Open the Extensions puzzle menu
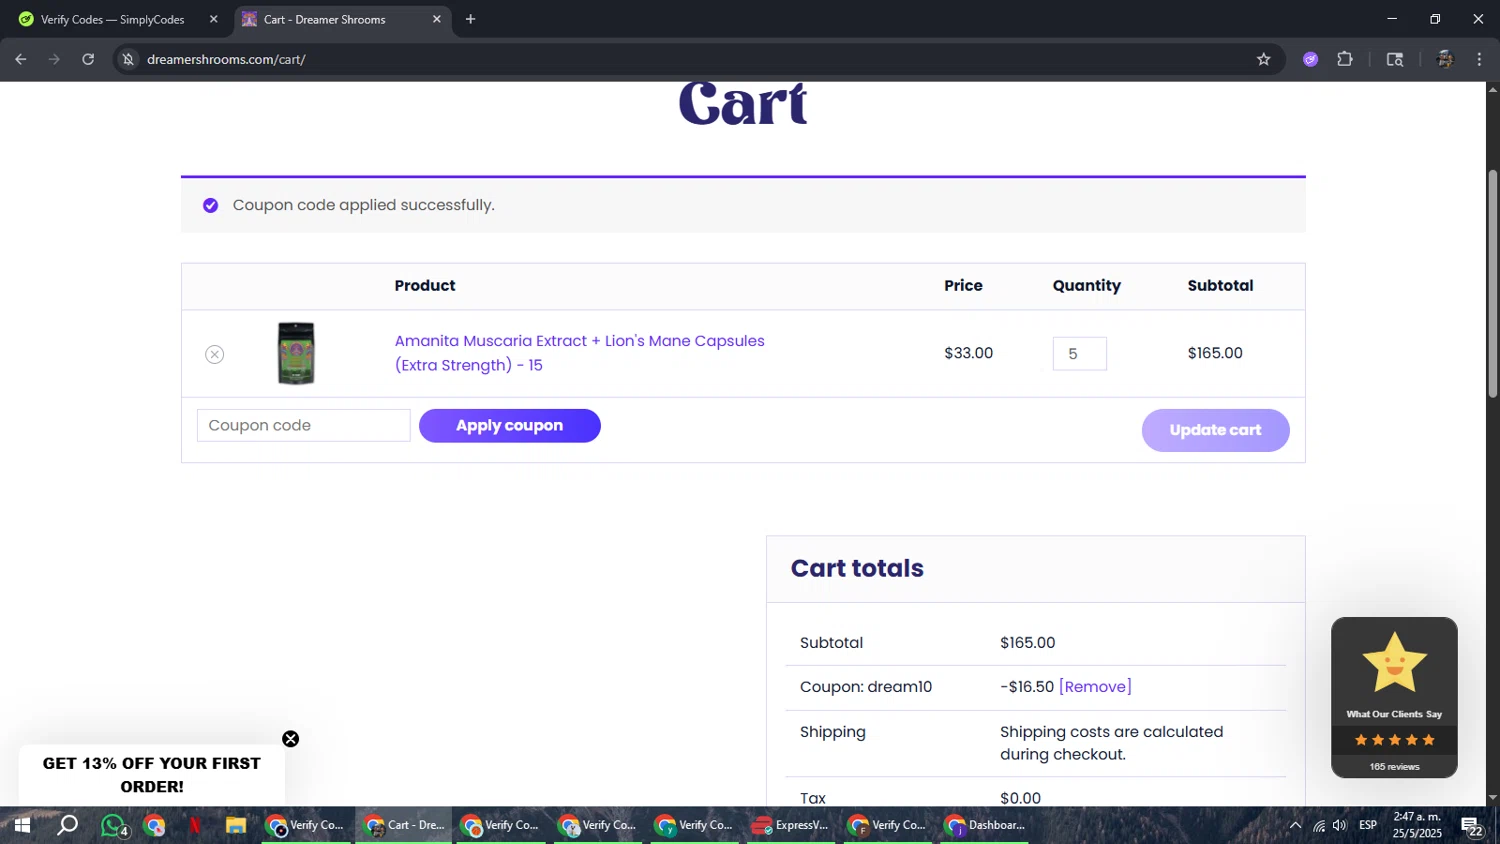This screenshot has width=1500, height=844. [x=1345, y=59]
